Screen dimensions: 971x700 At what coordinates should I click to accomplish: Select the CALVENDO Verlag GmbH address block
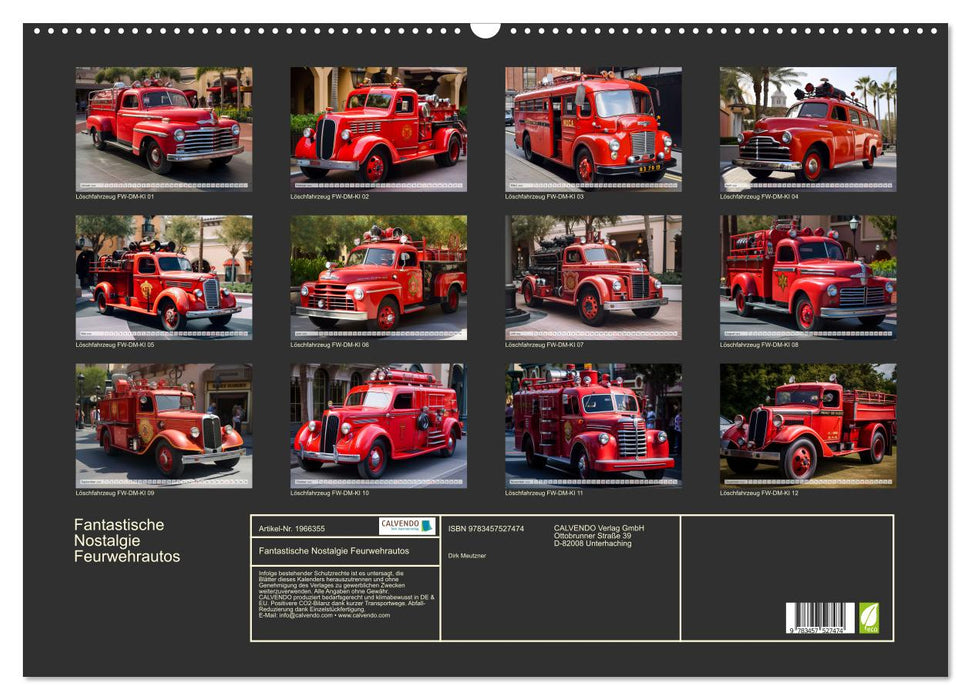[x=599, y=535]
